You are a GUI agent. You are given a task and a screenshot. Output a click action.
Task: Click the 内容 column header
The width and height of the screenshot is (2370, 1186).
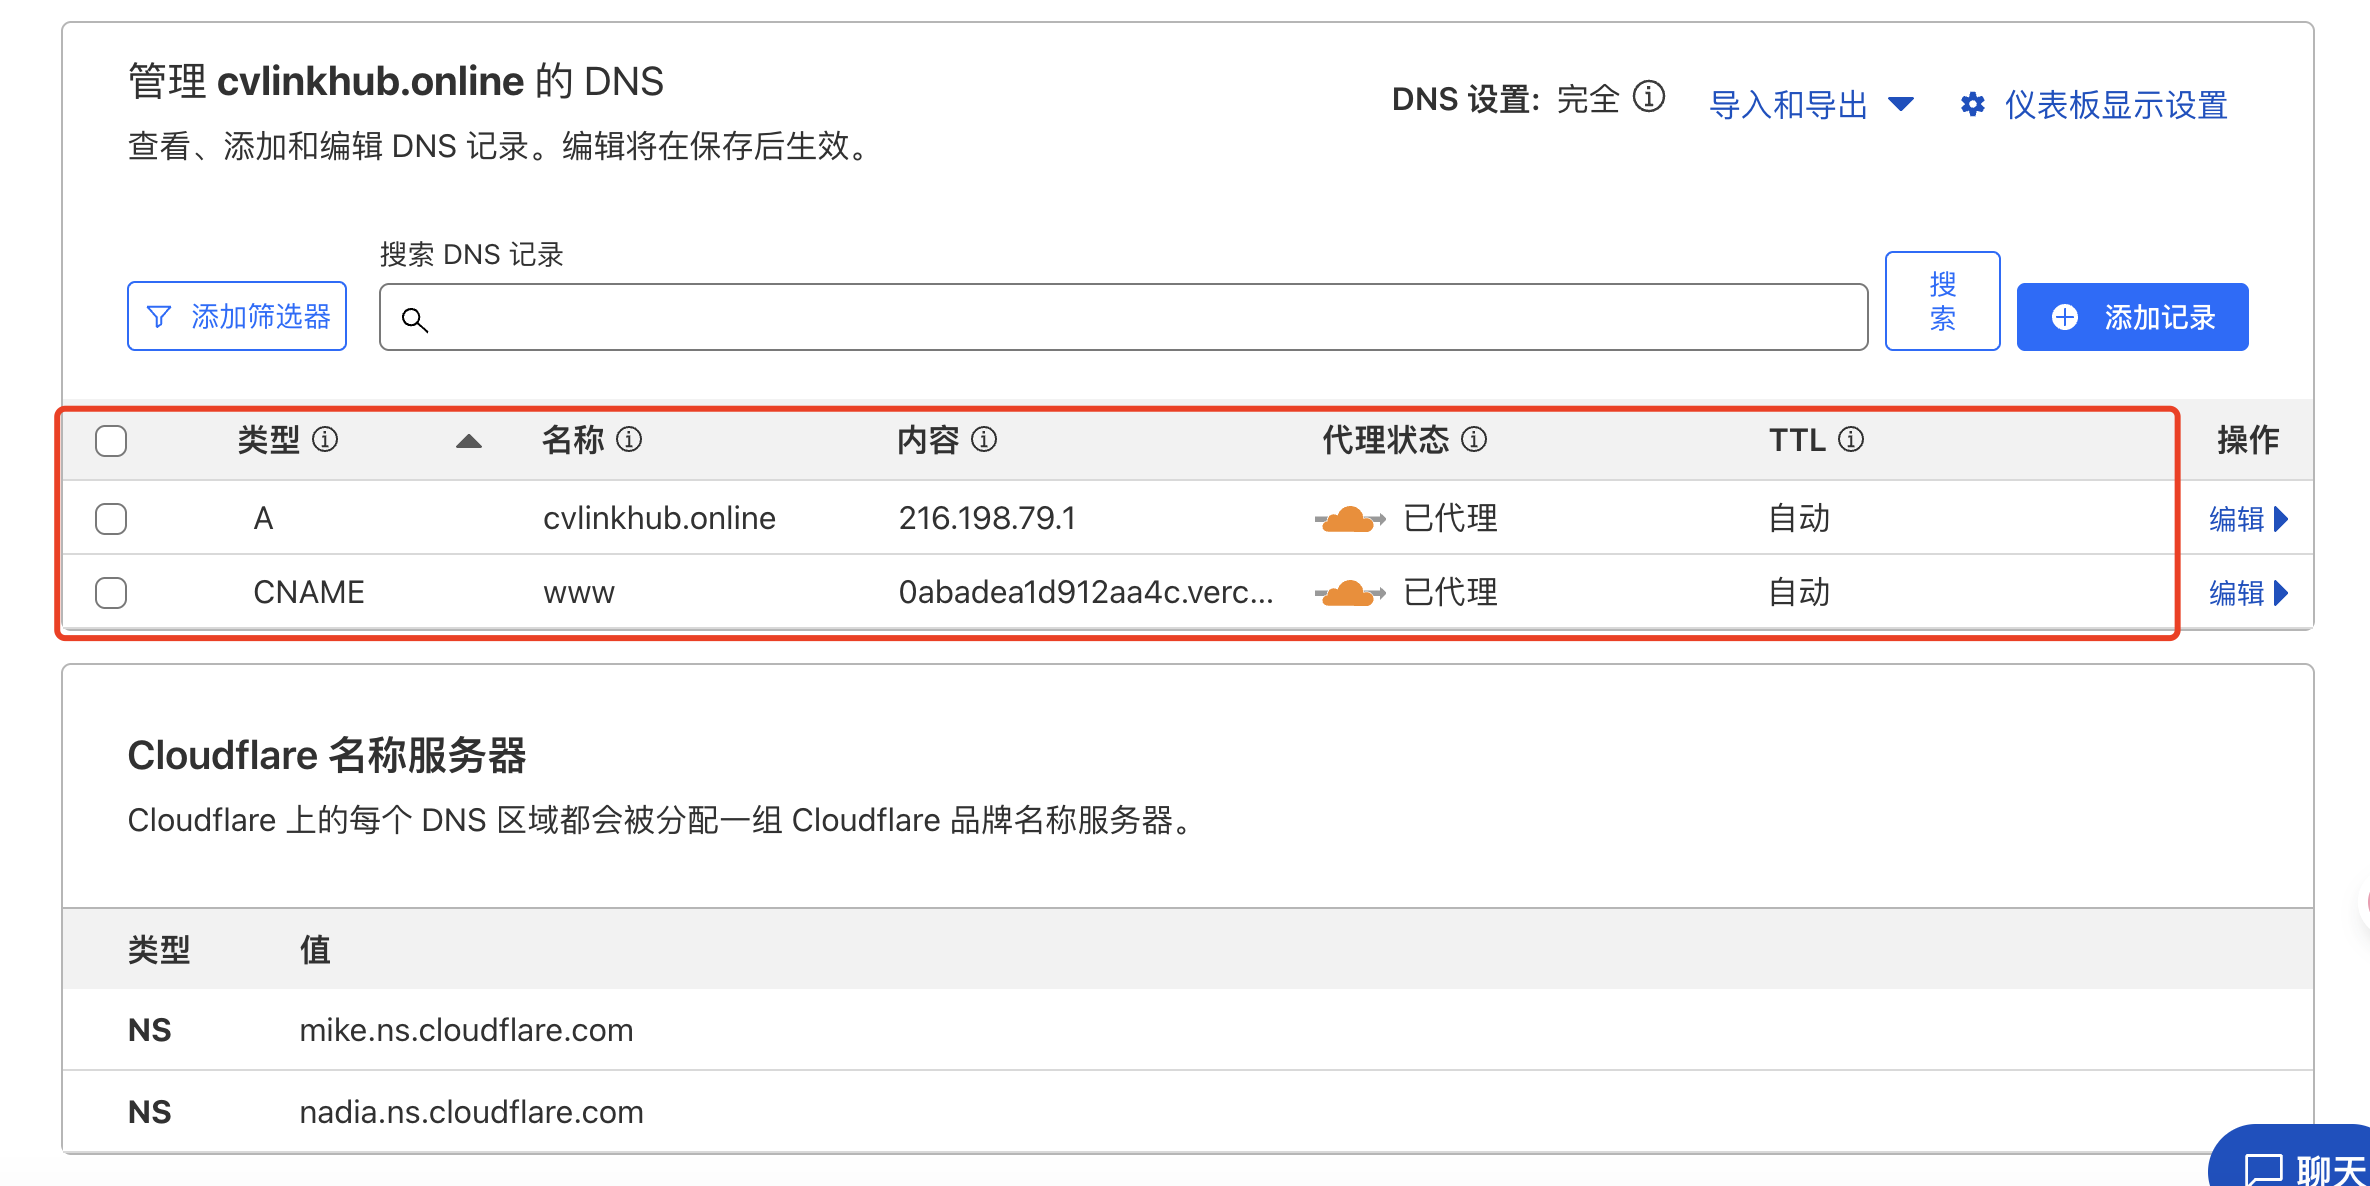tap(928, 439)
